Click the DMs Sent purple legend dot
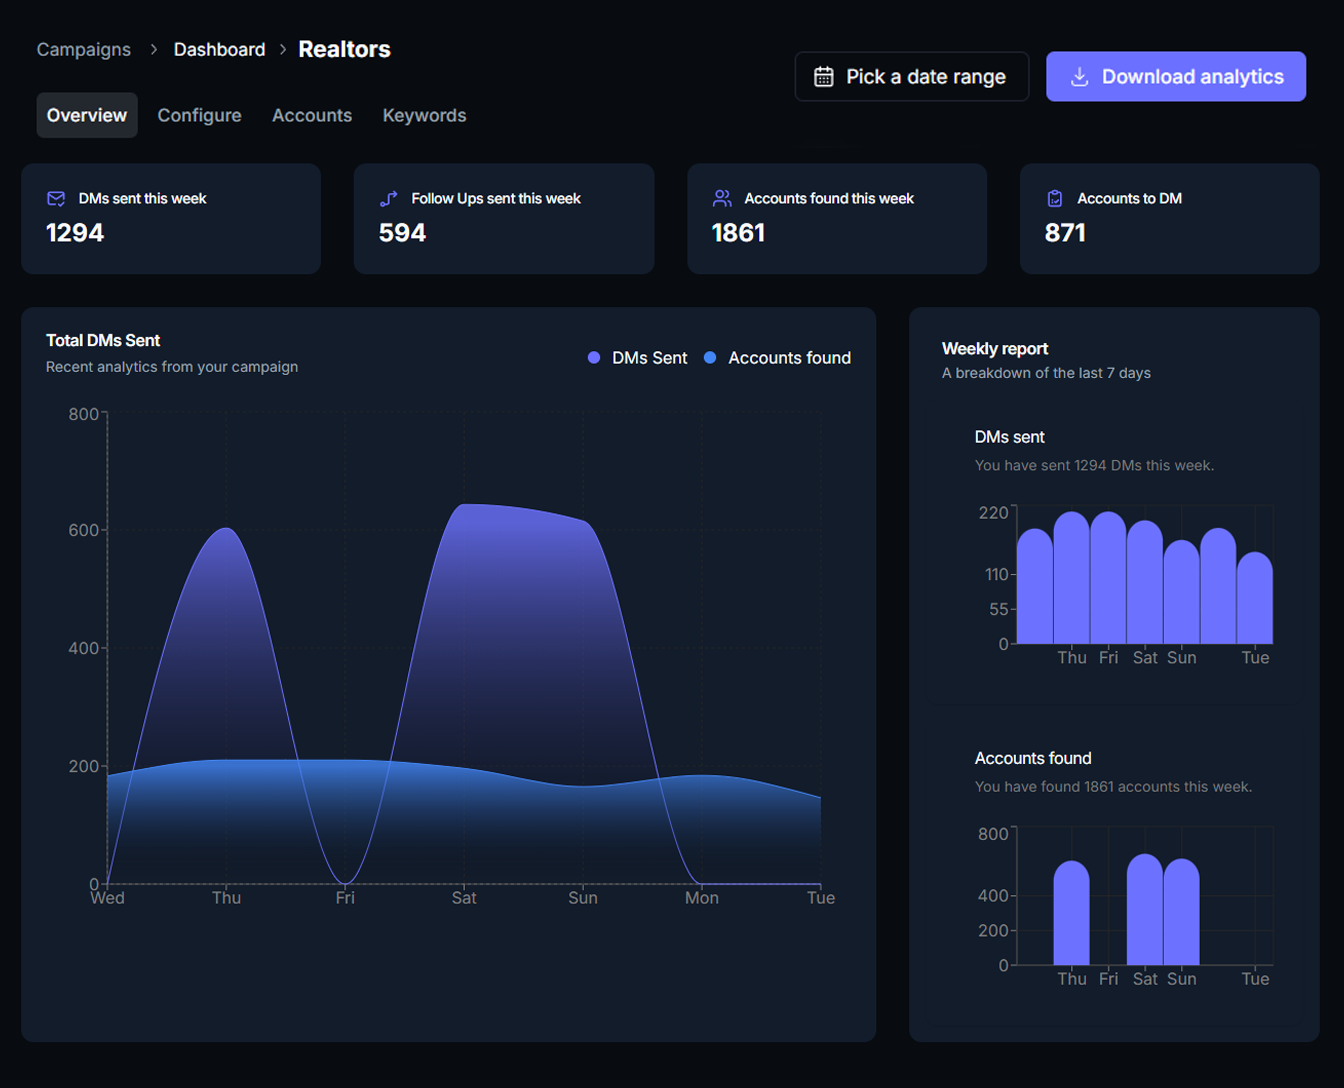This screenshot has height=1088, width=1344. tap(594, 358)
